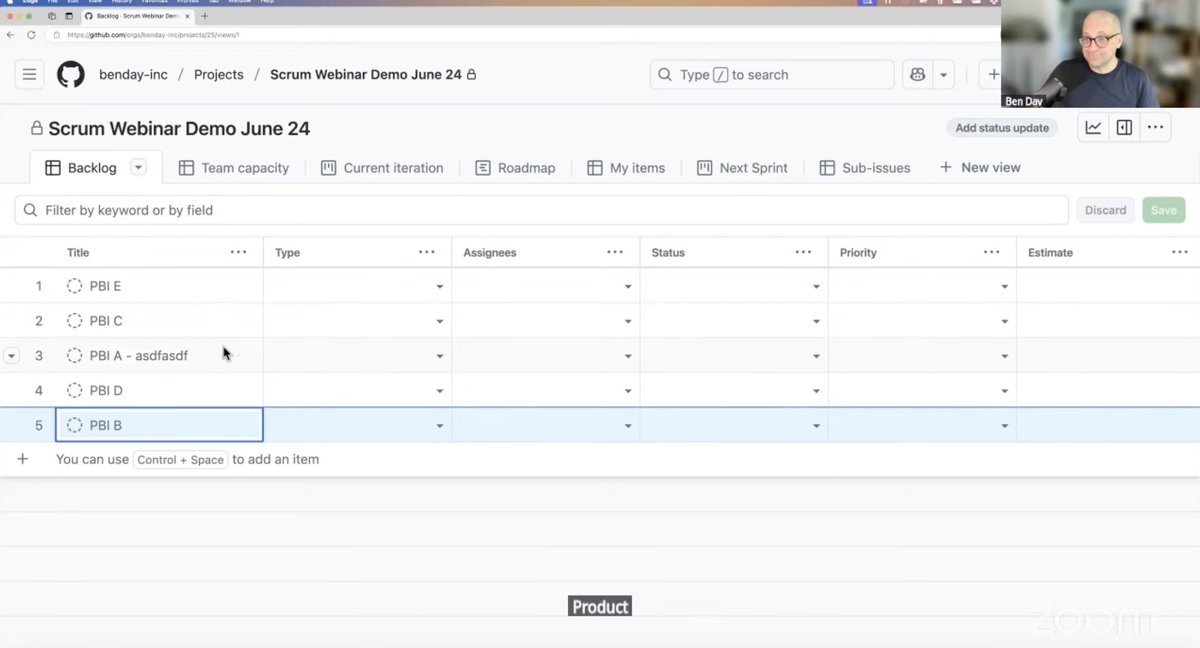Click the Save button
The image size is (1200, 648).
1164,210
